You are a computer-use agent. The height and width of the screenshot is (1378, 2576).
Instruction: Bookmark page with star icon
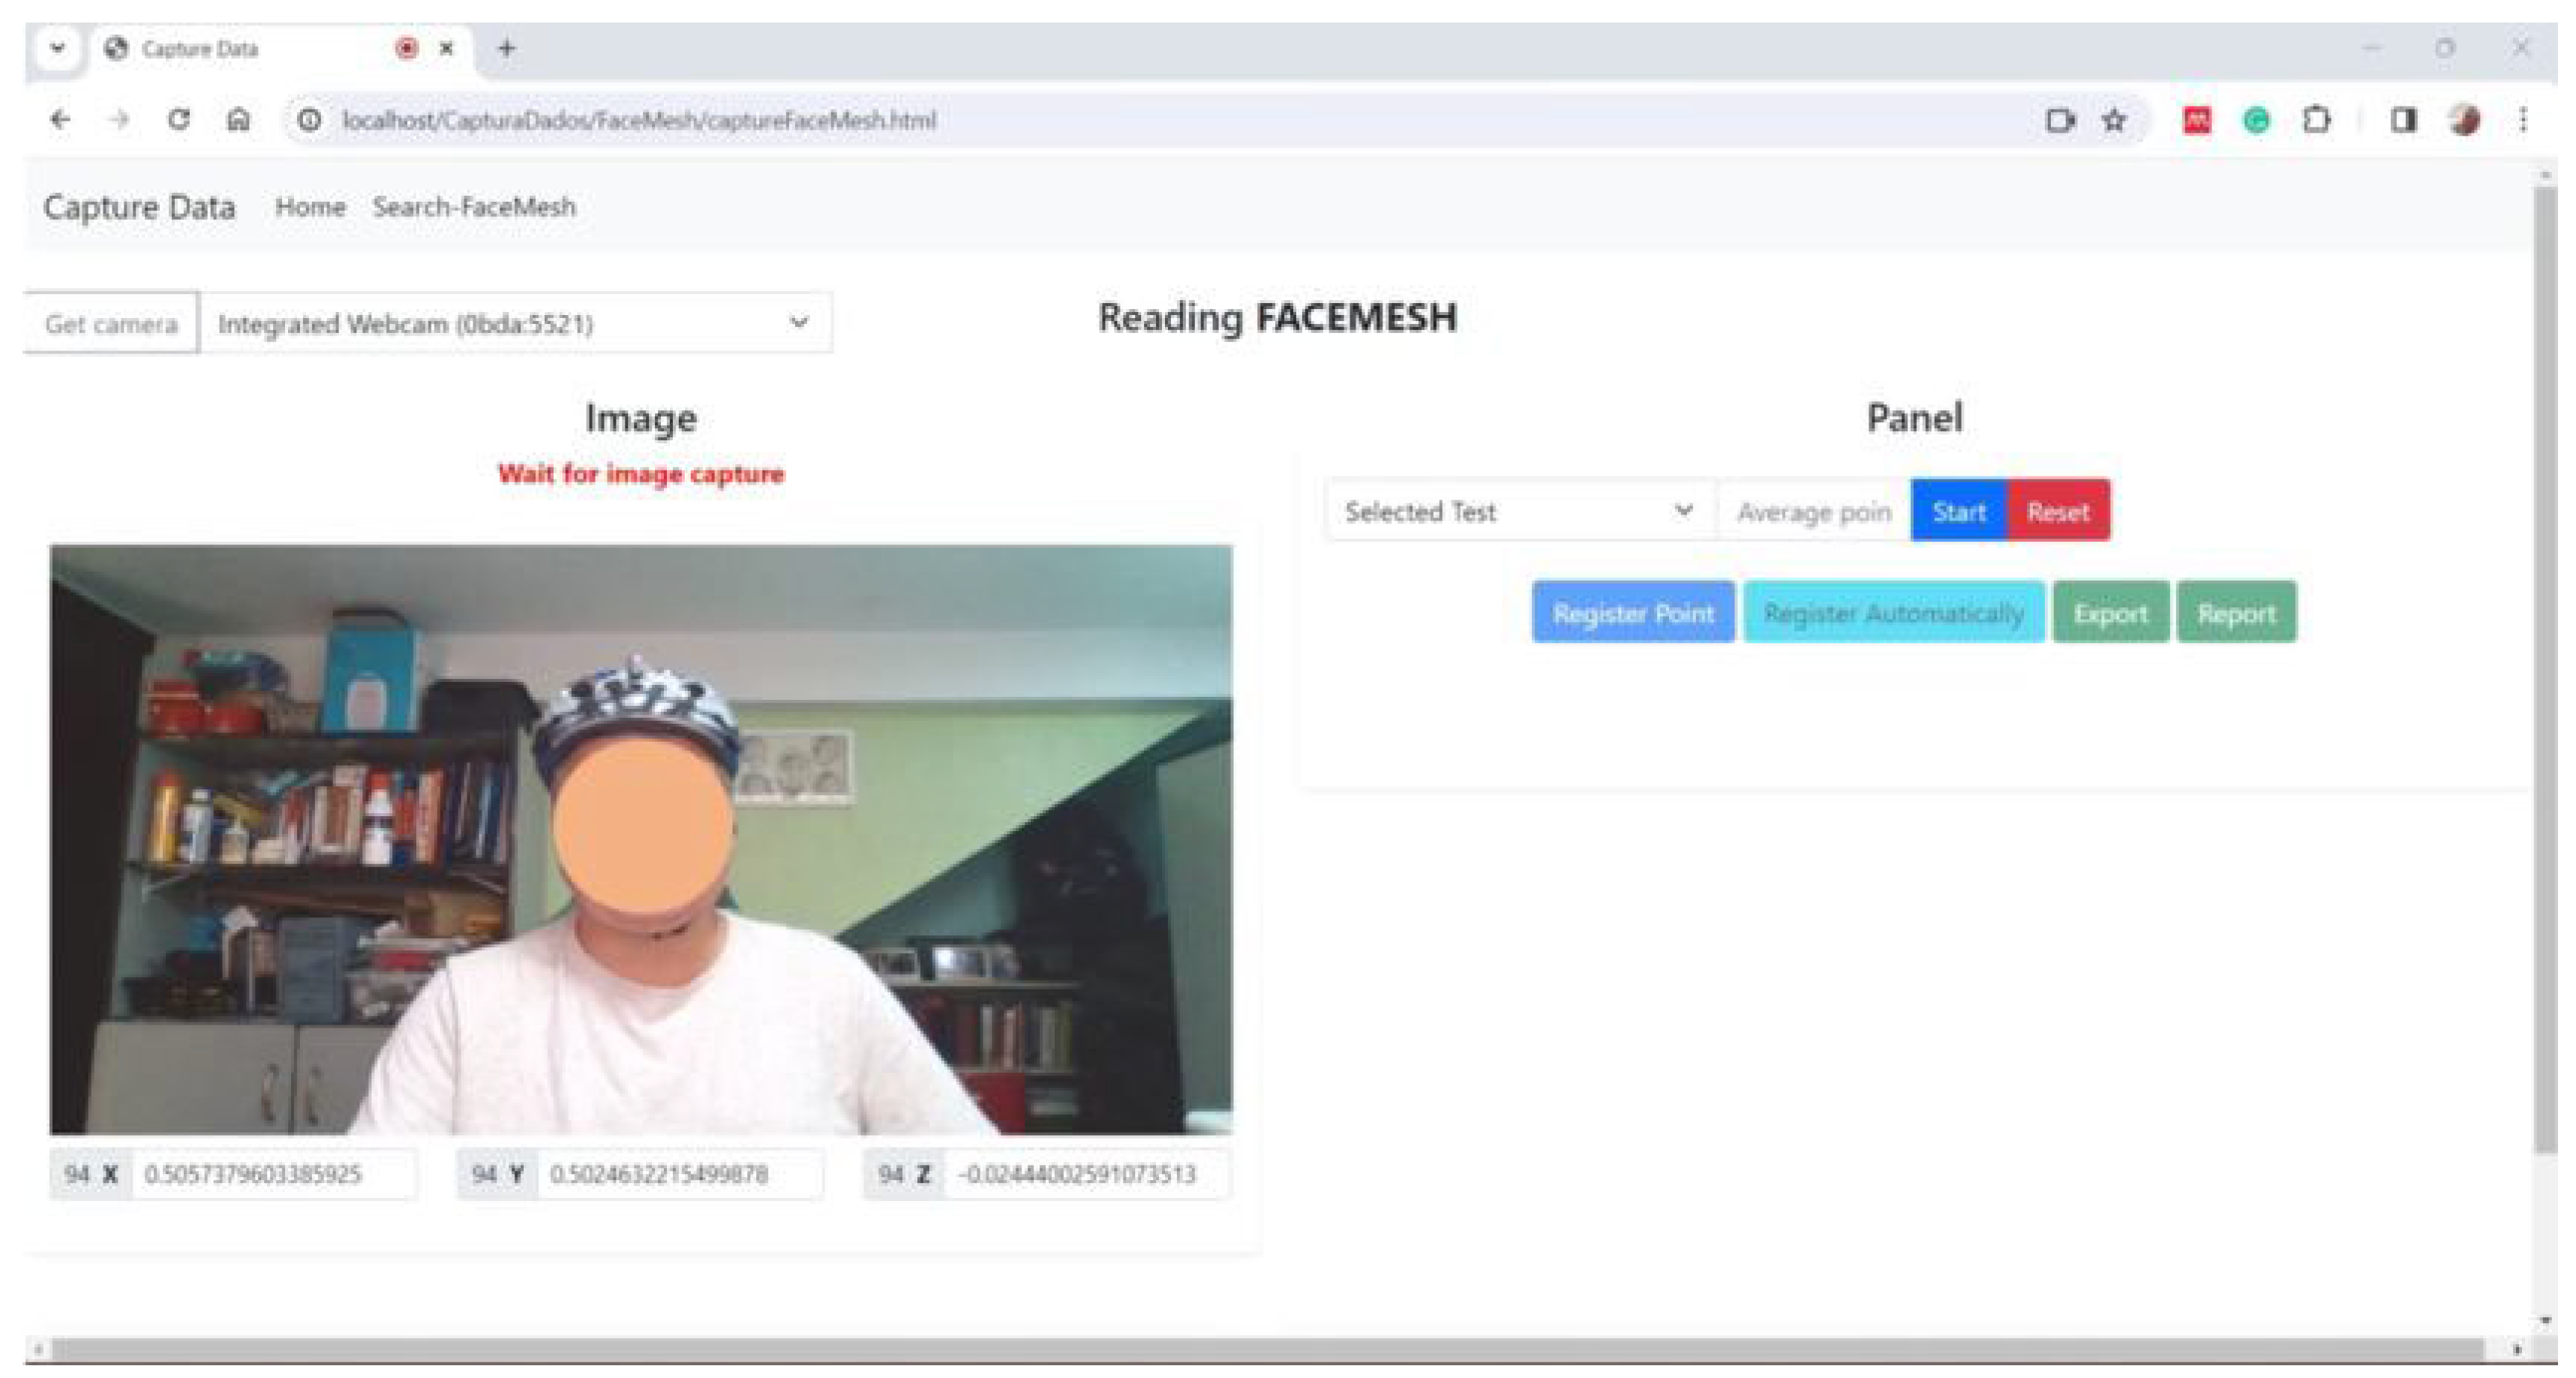[2114, 120]
